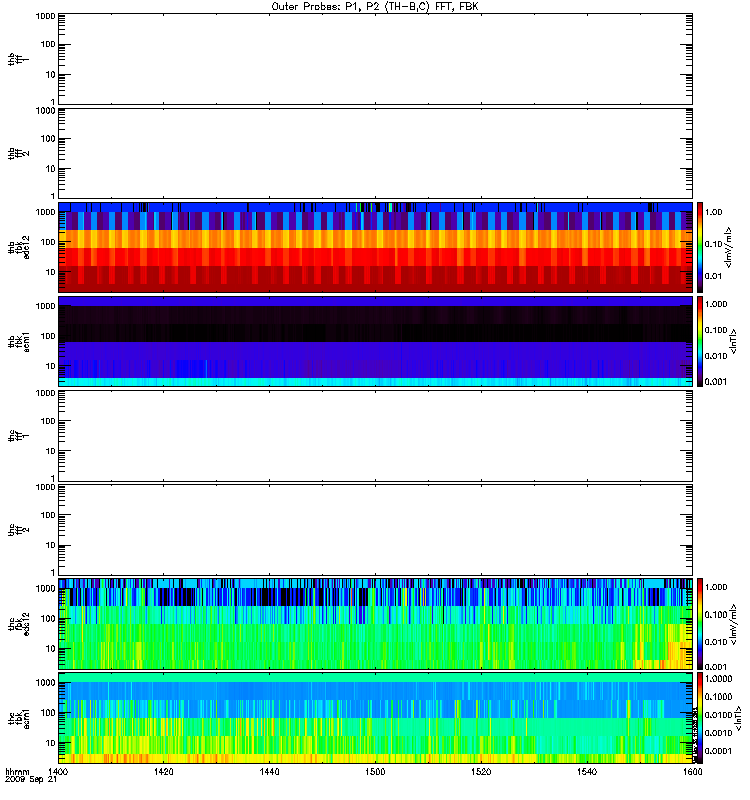The image size is (750, 800).
Task: Click the '<|nT|>' unit label of thc scm1 color bar
Action: pyautogui.click(x=737, y=718)
